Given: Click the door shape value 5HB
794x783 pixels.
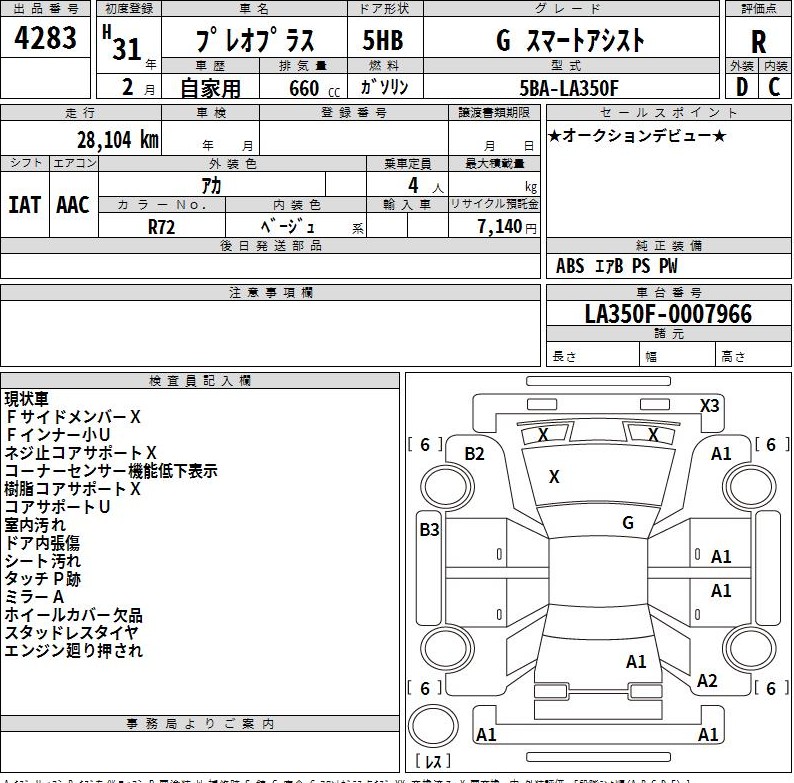Looking at the screenshot, I should (x=383, y=40).
